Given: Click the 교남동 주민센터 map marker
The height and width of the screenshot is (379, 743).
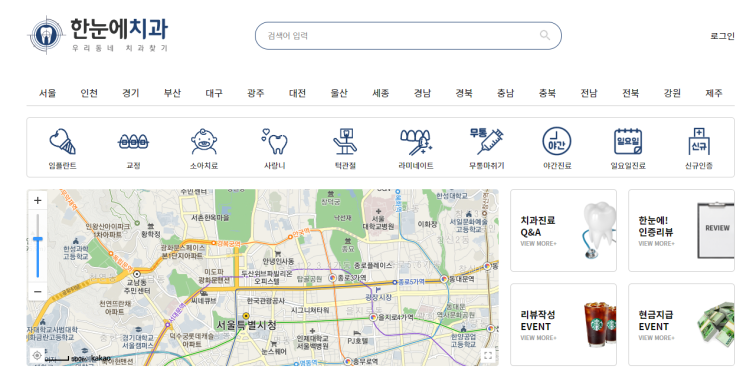Looking at the screenshot, I should pos(137,274).
